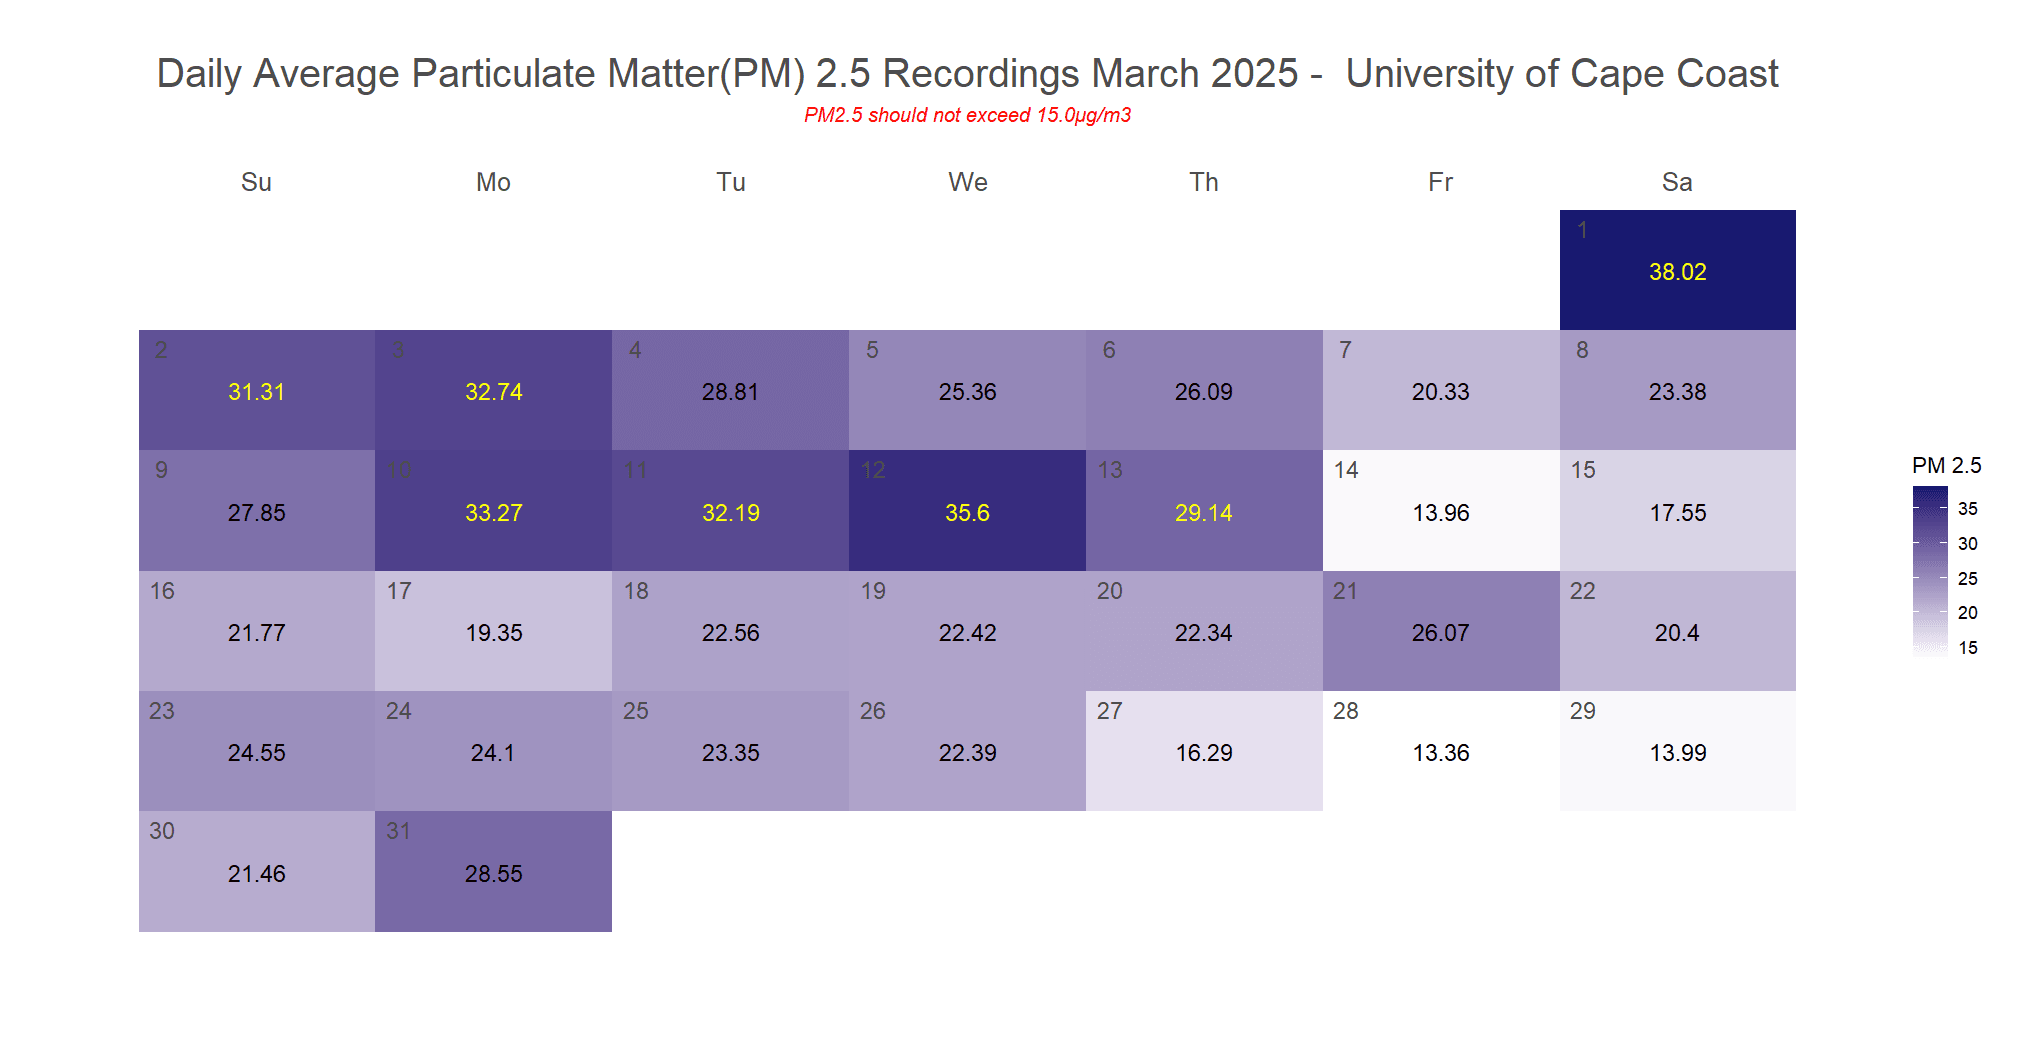Image resolution: width=2022 pixels, height=1038 pixels.
Task: Click the chart title text
Action: (967, 74)
